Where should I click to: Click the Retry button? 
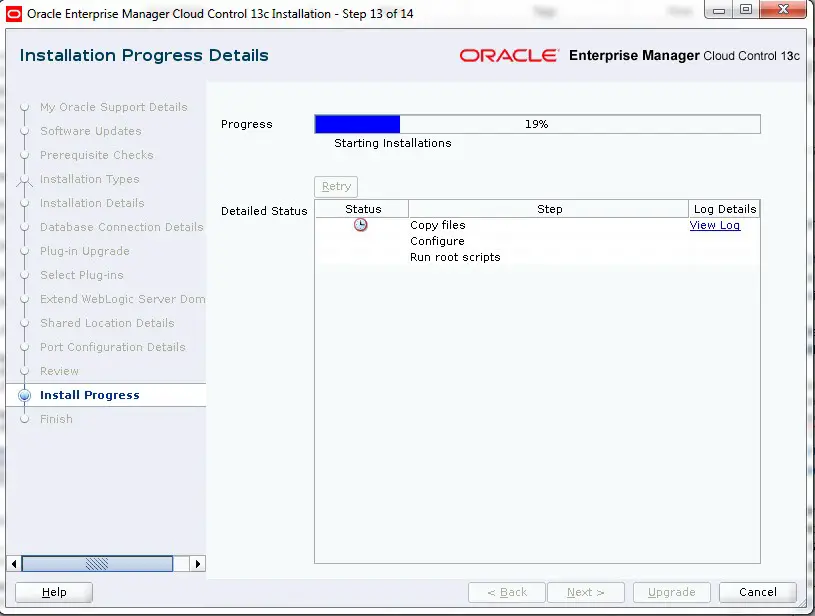click(x=336, y=187)
